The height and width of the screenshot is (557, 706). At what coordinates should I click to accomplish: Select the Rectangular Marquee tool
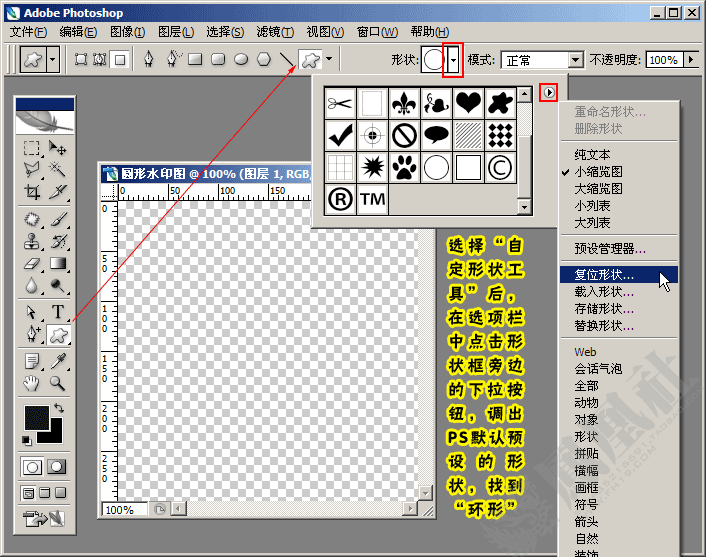pyautogui.click(x=32, y=148)
